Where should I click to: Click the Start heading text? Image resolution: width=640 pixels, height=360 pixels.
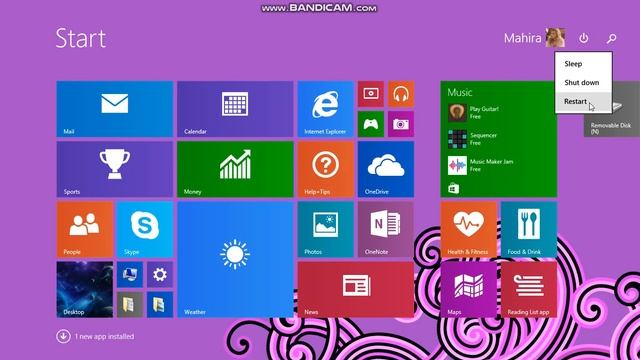pos(81,38)
